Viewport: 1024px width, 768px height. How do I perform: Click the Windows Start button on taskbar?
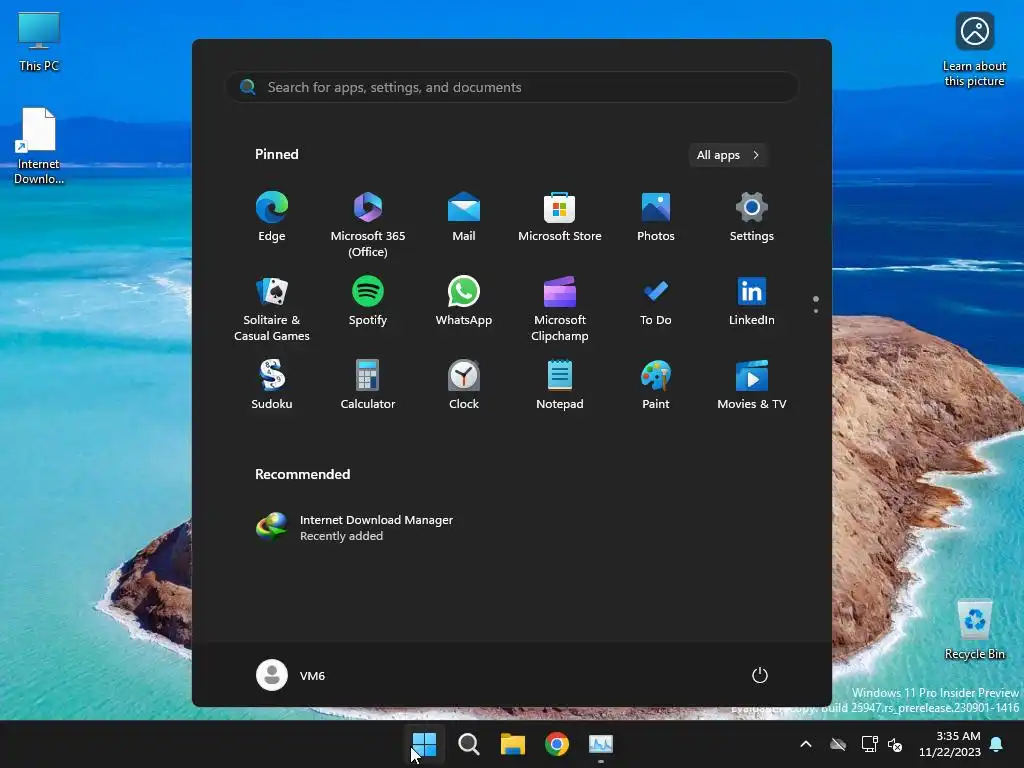(x=424, y=744)
